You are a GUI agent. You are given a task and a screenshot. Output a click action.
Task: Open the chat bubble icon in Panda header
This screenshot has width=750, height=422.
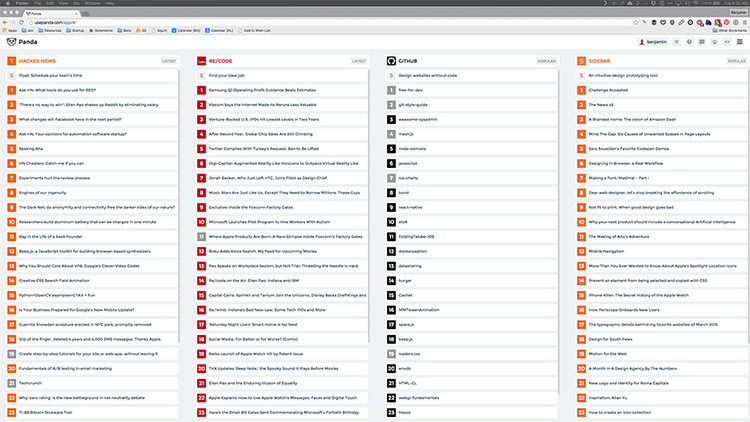tap(702, 42)
